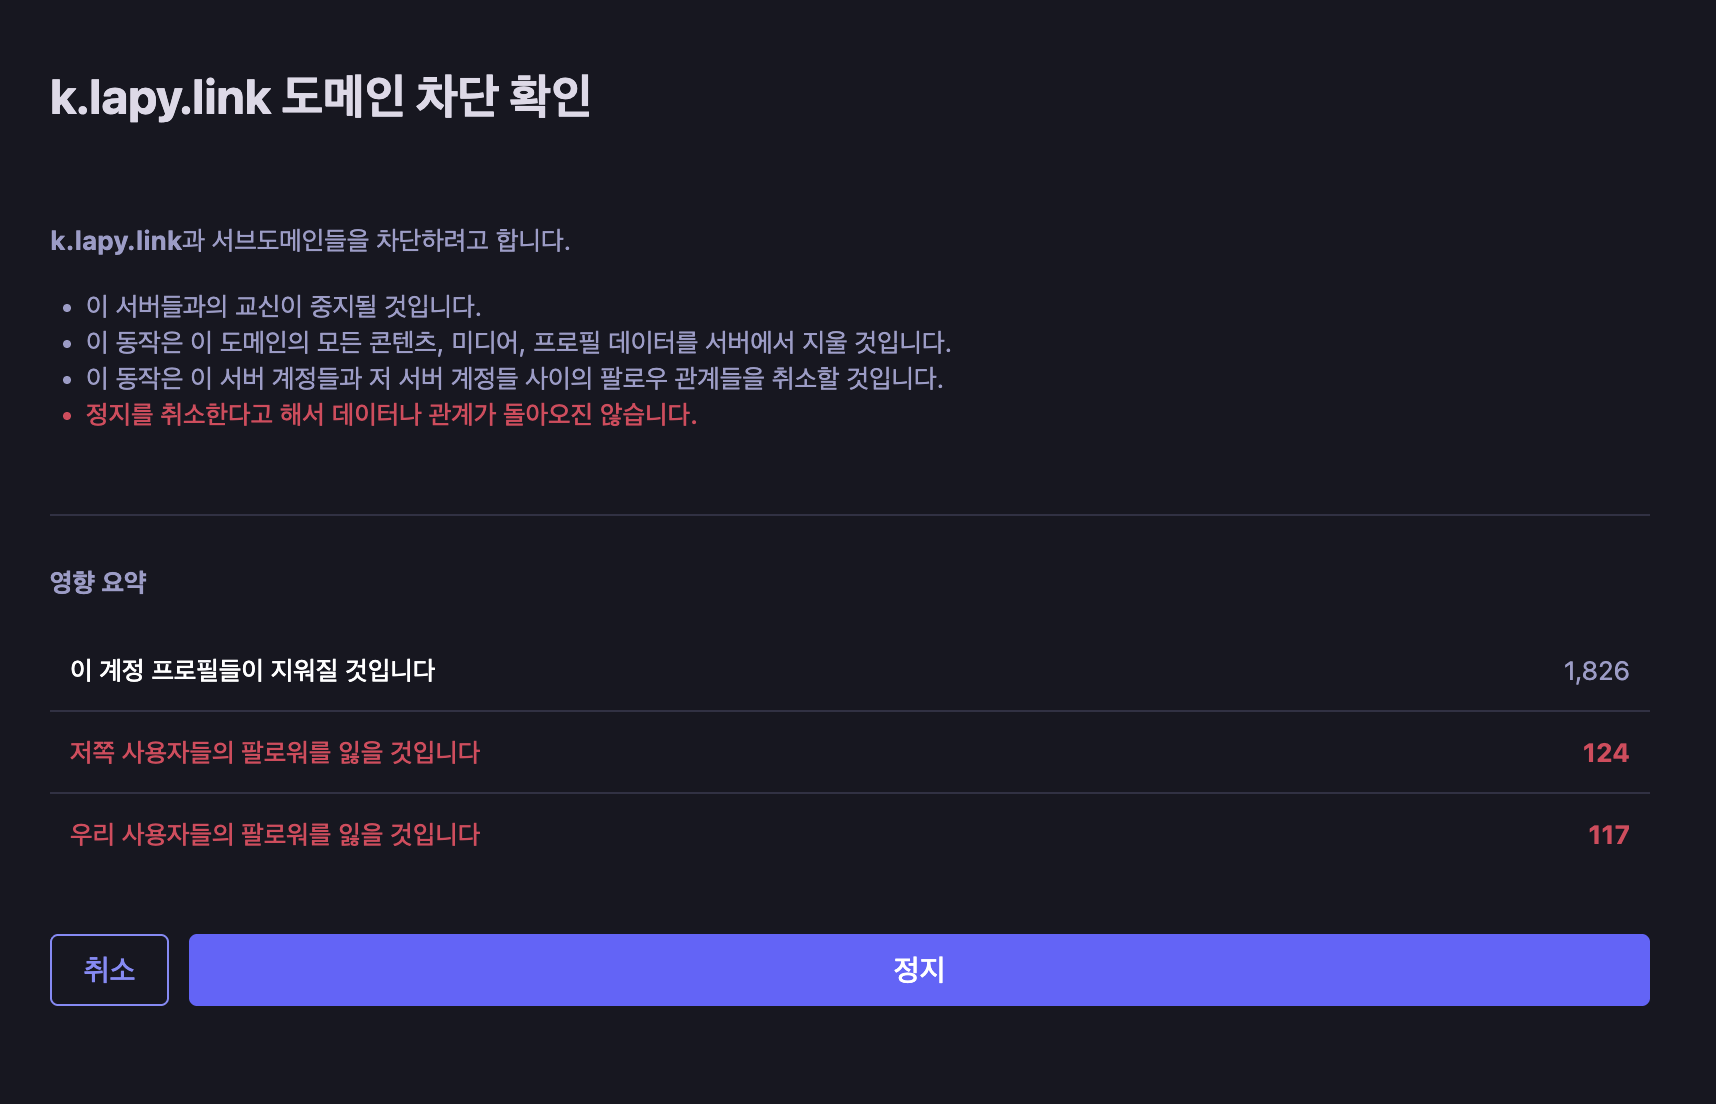Click the red warning '정지를 취소한다고 해서' line
1716x1104 pixels.
tap(391, 415)
